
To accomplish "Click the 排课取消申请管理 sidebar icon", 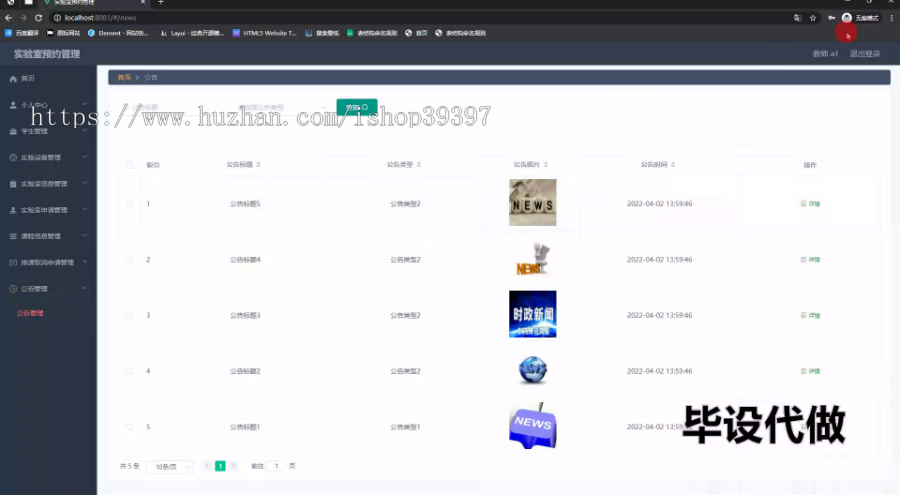I will click(13, 262).
